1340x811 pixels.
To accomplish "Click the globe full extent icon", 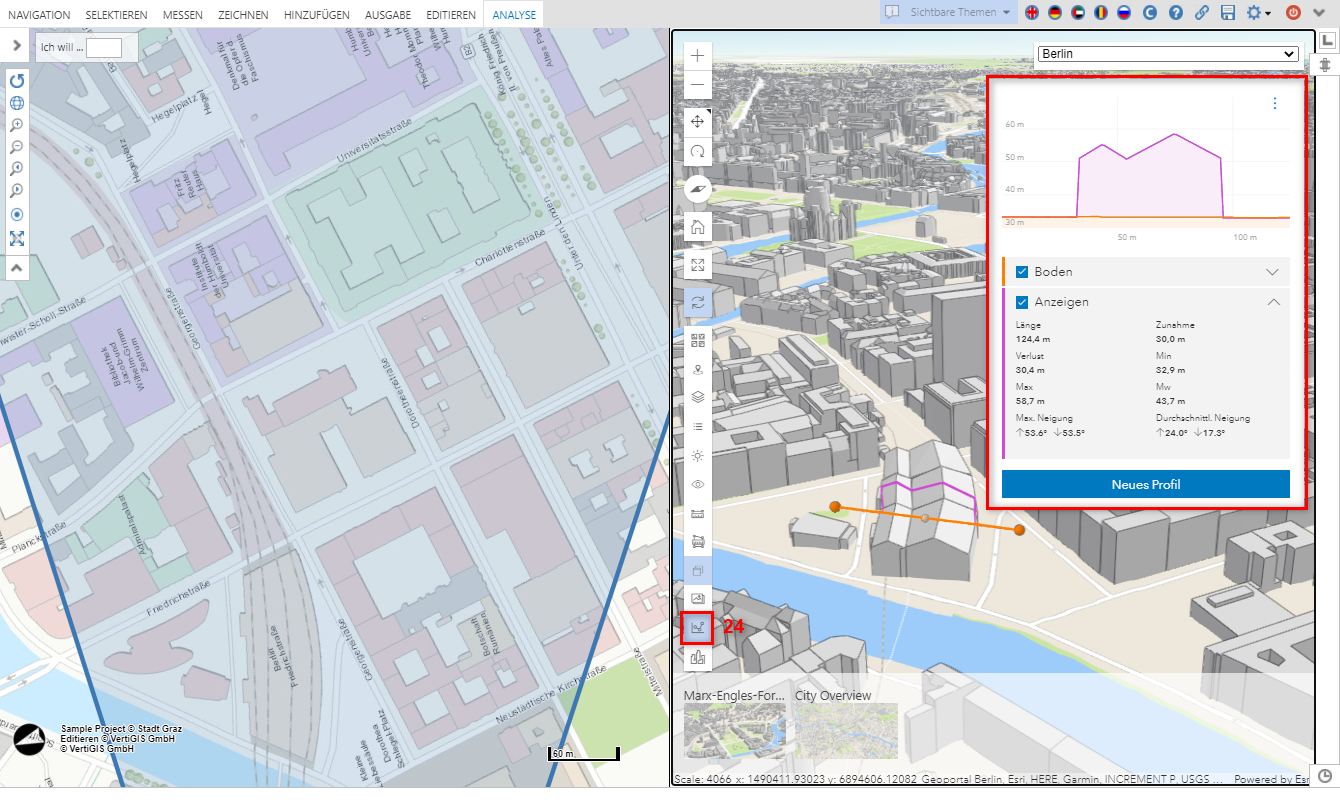I will pos(17,103).
